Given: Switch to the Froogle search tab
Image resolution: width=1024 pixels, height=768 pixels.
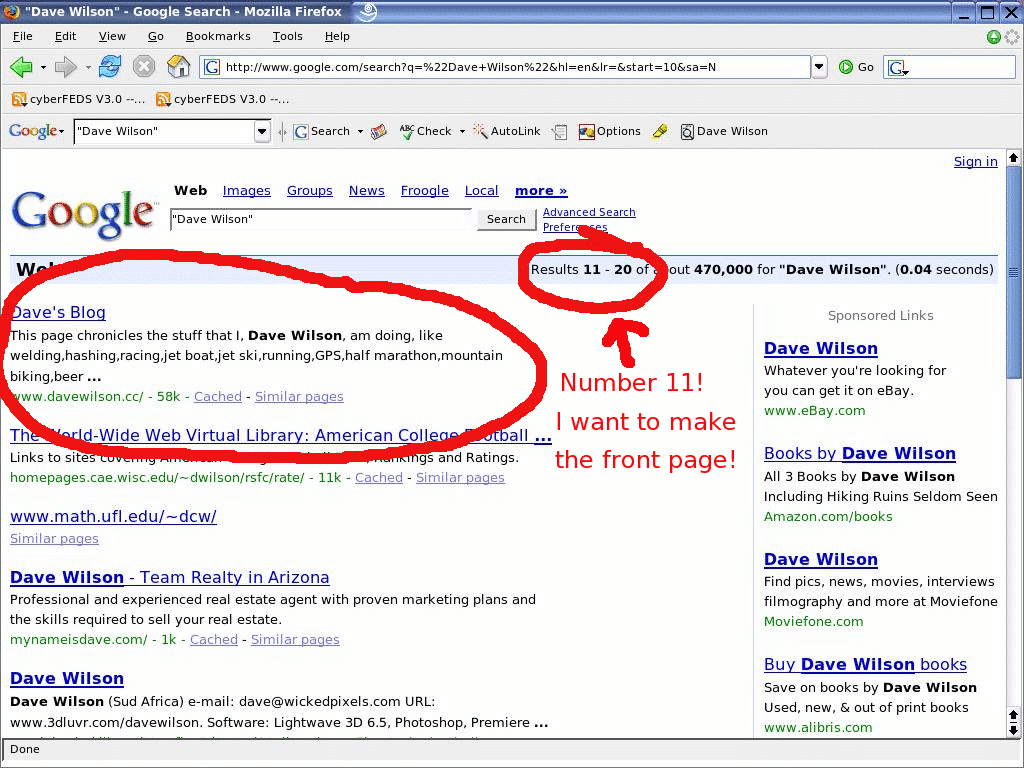Looking at the screenshot, I should (424, 191).
